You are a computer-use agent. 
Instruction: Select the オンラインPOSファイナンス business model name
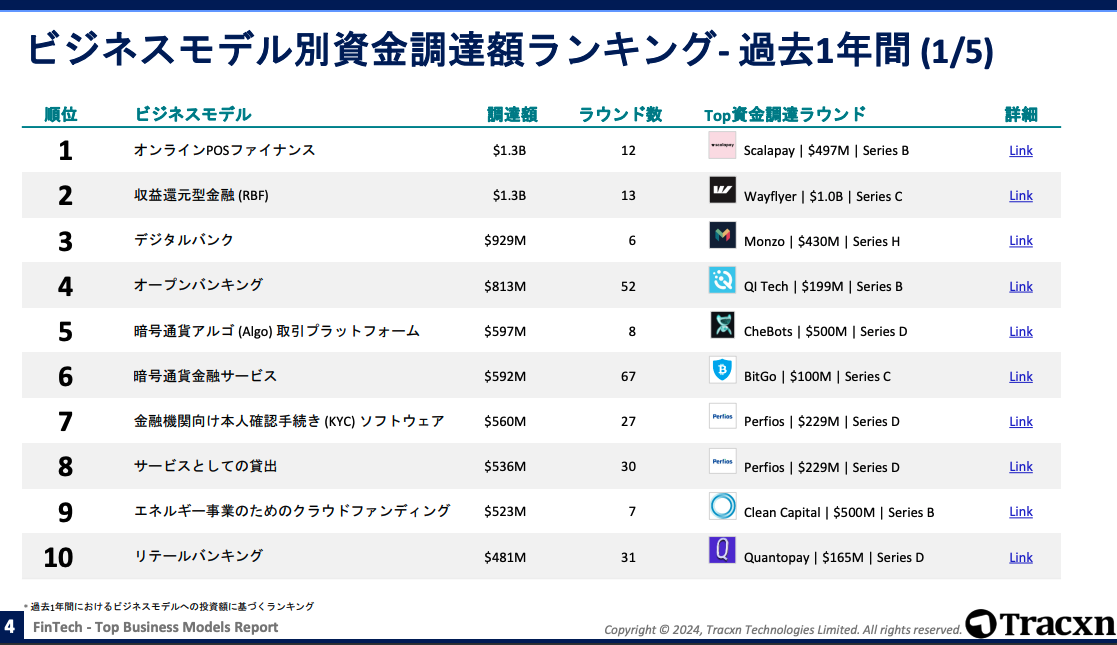[224, 150]
